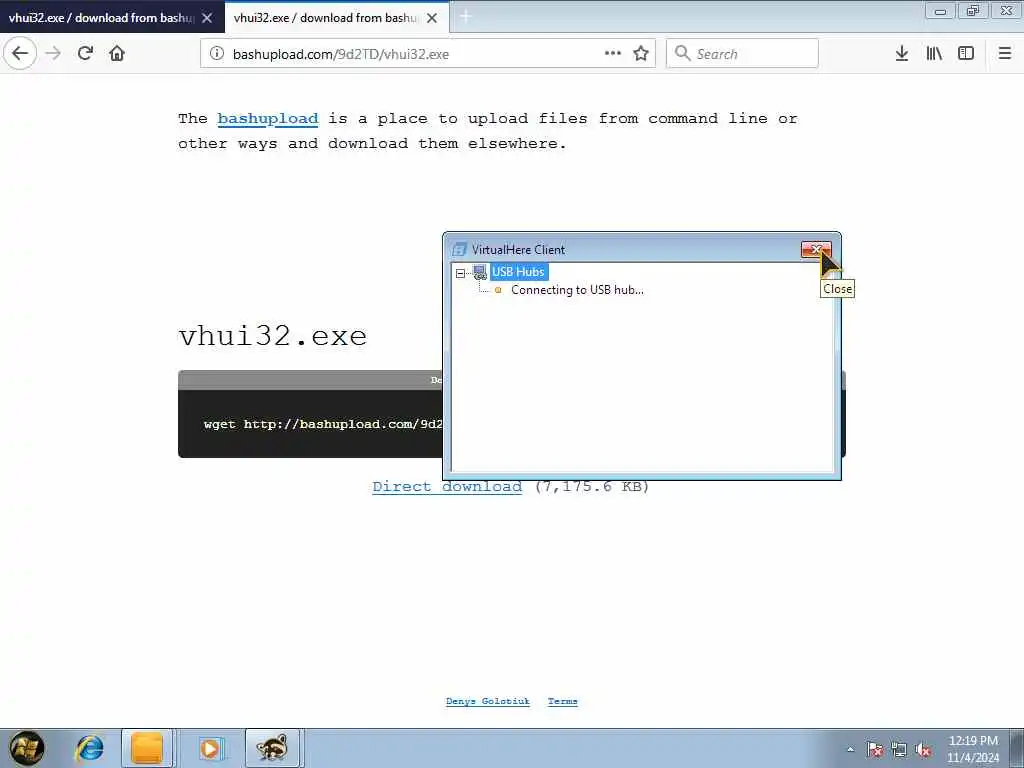
Task: Minimize the Firefox window
Action: click(x=940, y=10)
